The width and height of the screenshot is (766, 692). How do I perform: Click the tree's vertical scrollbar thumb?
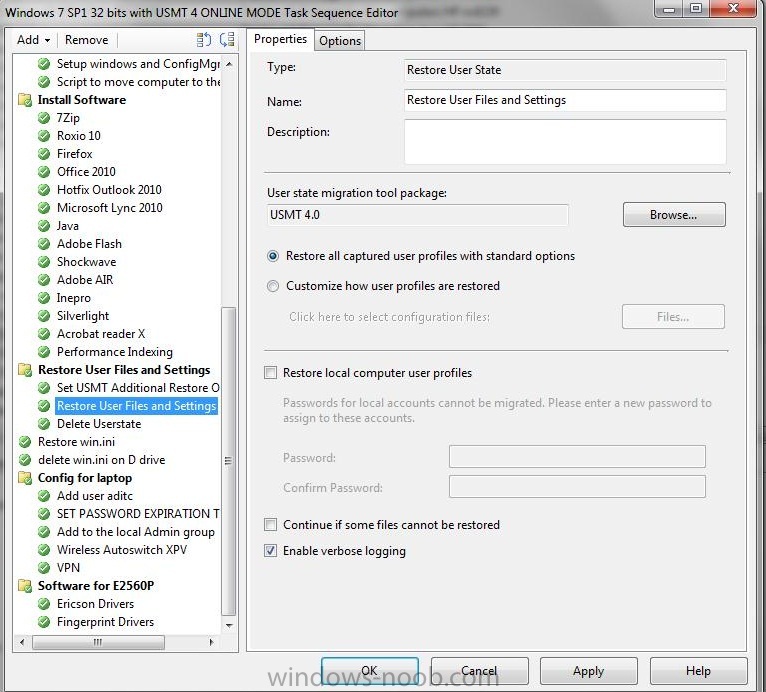coord(229,461)
